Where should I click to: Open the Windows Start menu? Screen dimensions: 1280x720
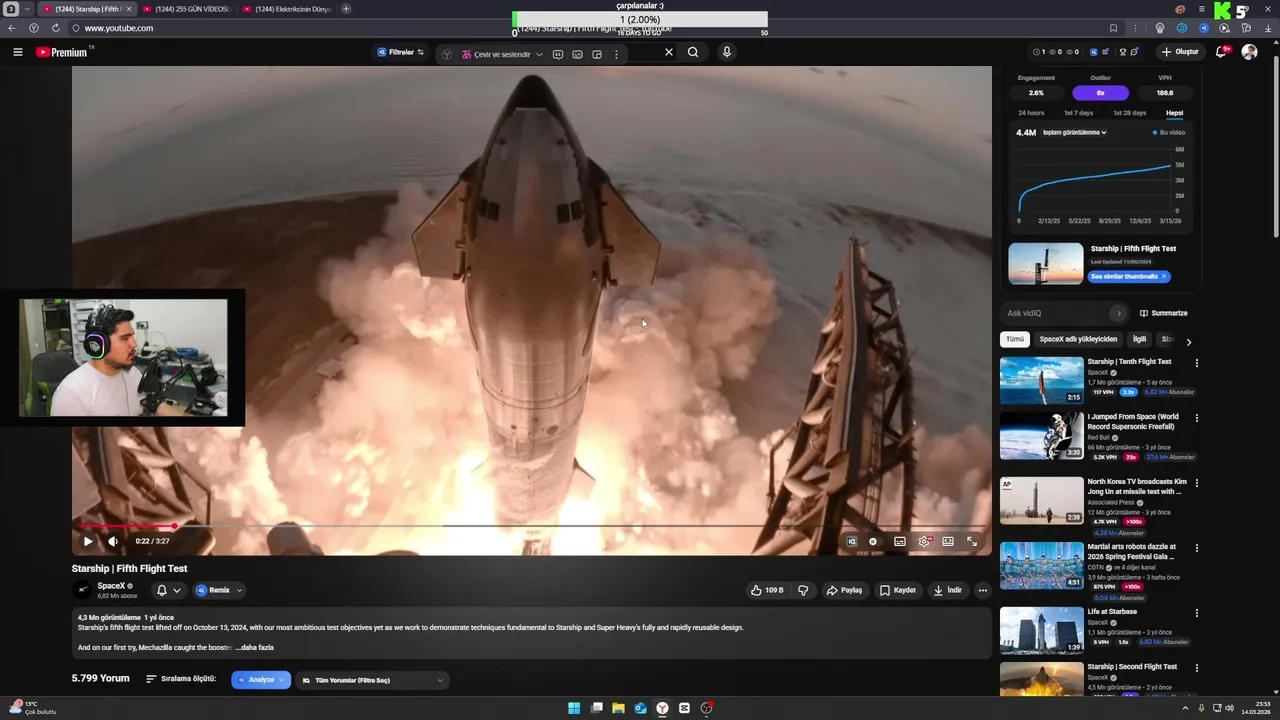pos(574,708)
